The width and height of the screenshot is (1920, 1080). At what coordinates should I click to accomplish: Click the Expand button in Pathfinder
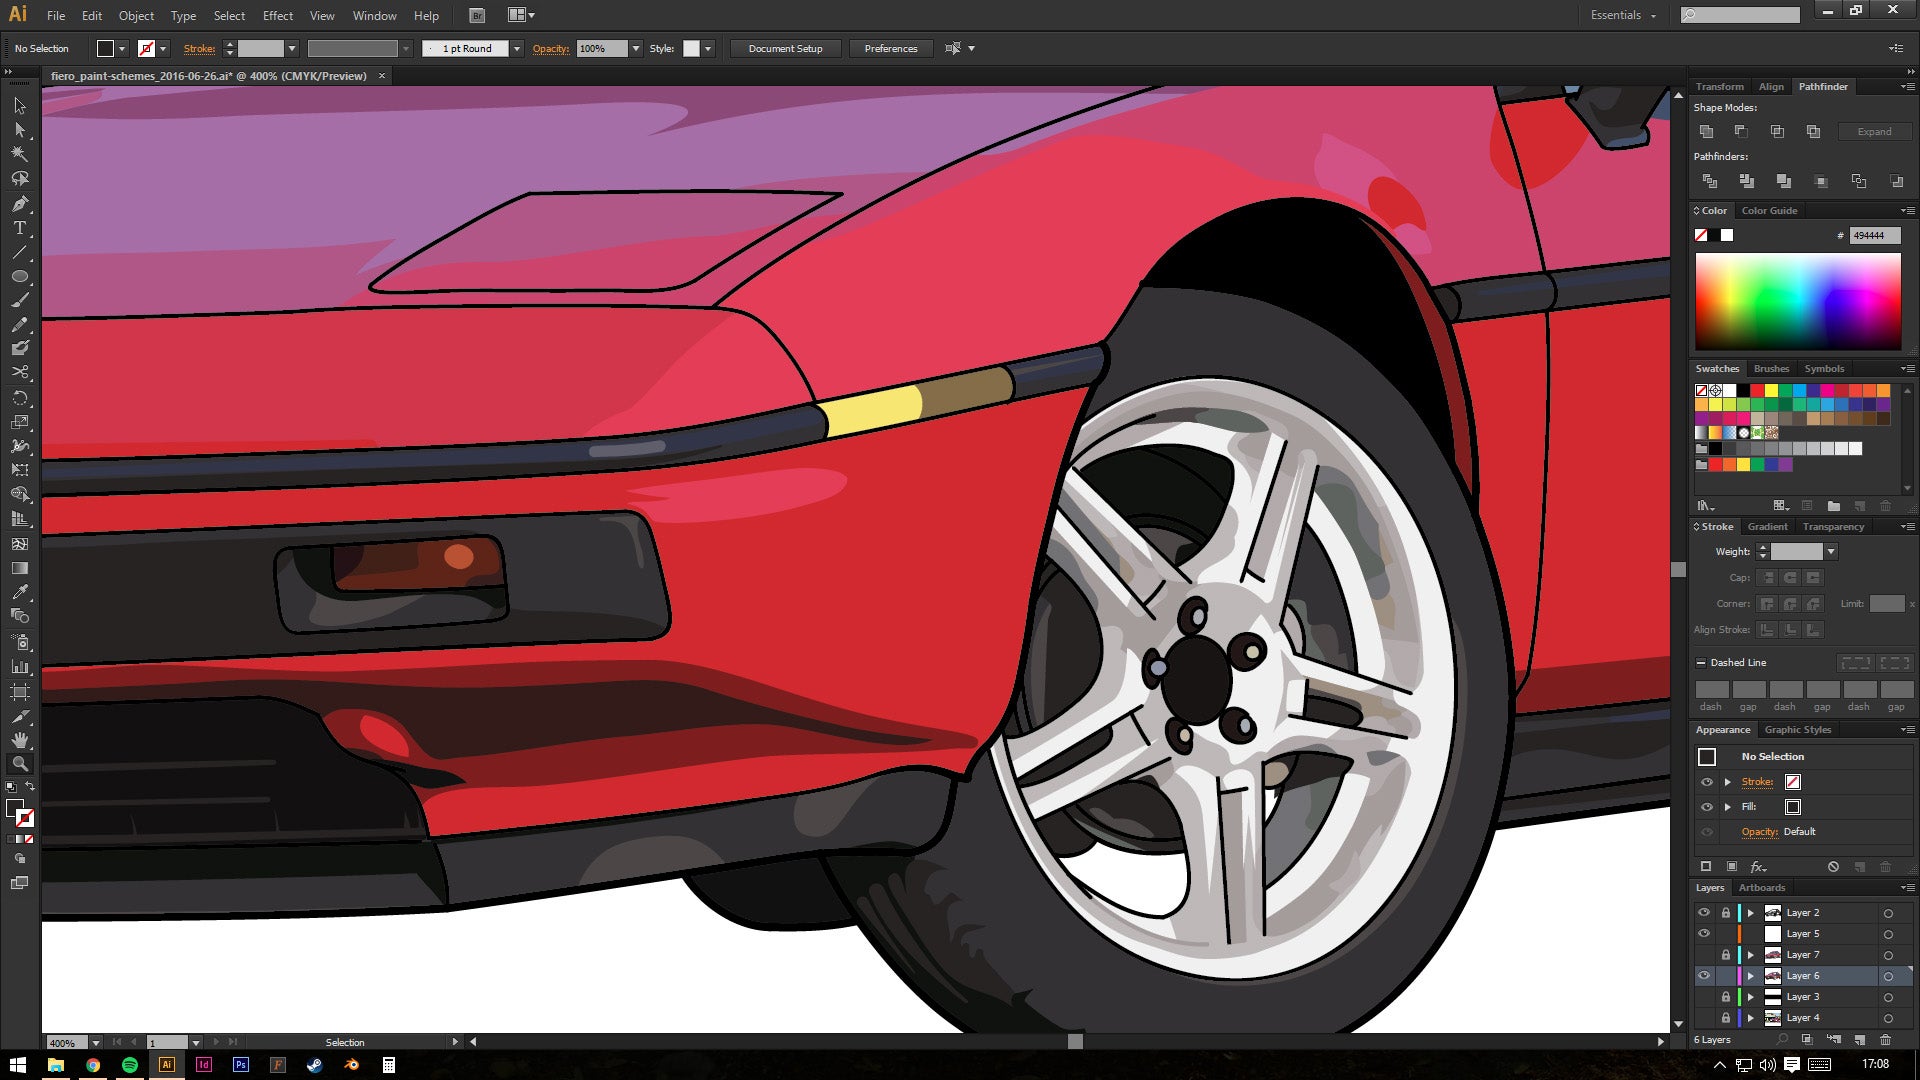1875,132
